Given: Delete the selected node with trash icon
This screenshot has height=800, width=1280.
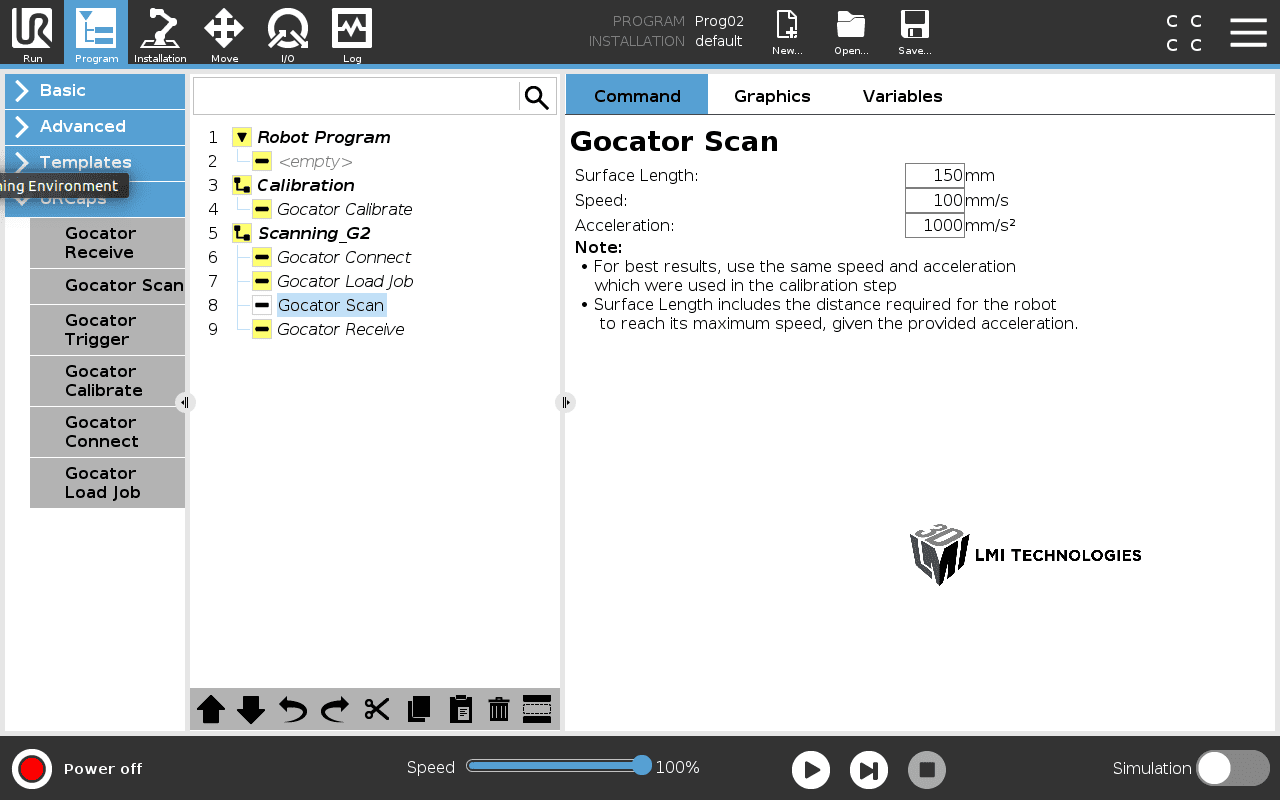Looking at the screenshot, I should (x=499, y=709).
